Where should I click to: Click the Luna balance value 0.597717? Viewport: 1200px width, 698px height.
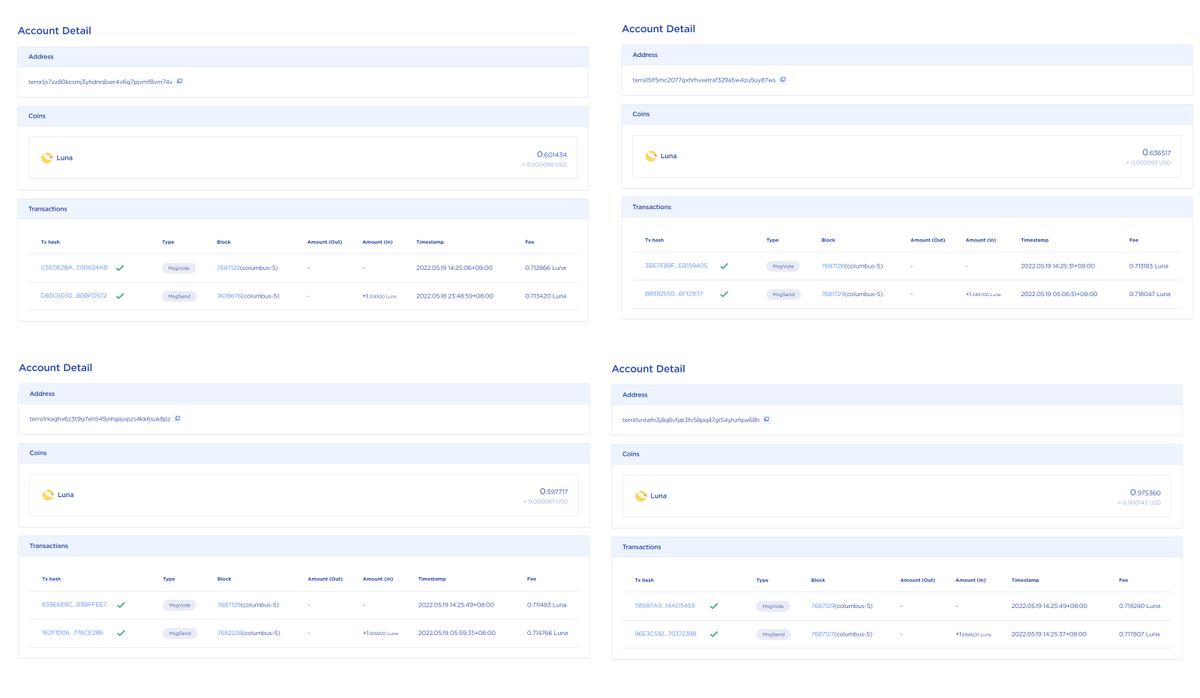(554, 492)
